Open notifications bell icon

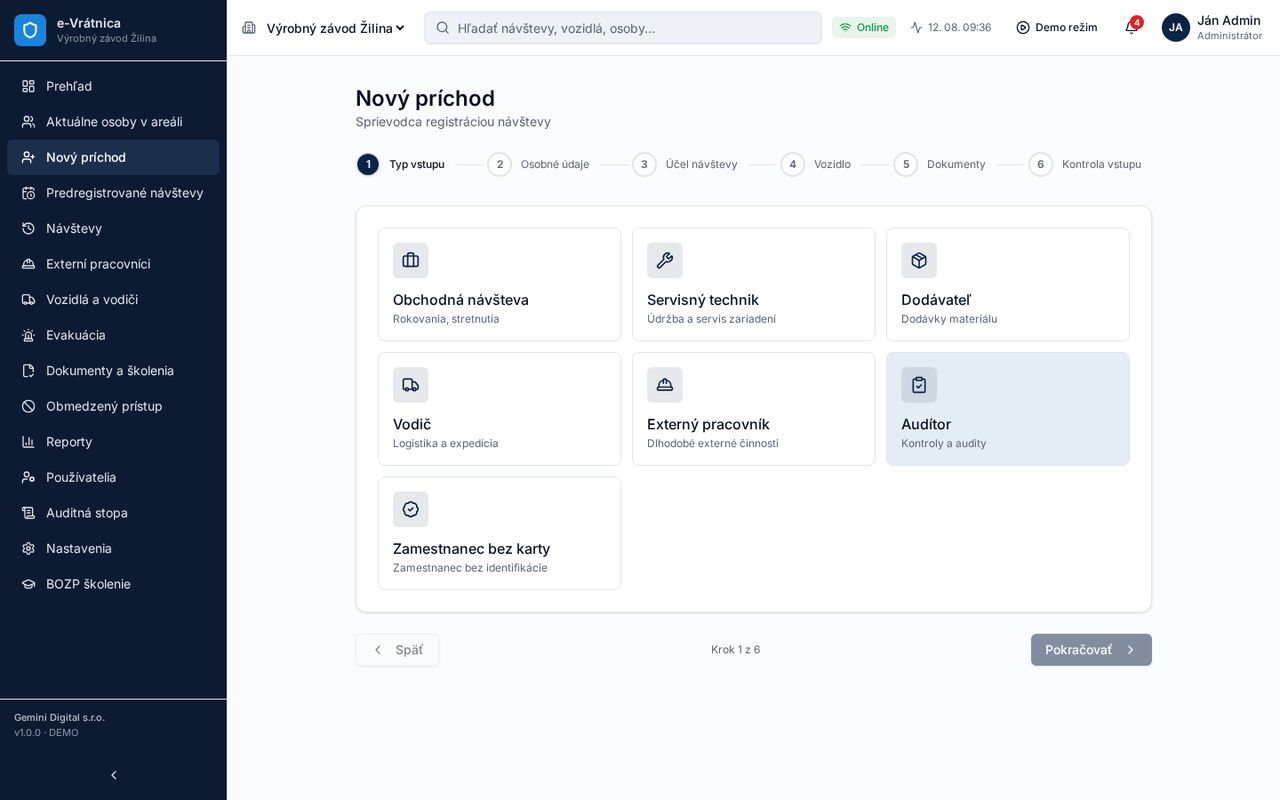click(1131, 28)
